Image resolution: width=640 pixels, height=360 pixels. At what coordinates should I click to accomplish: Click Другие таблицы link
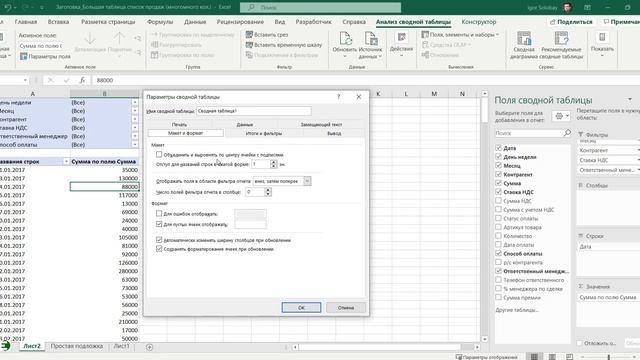pos(517,310)
